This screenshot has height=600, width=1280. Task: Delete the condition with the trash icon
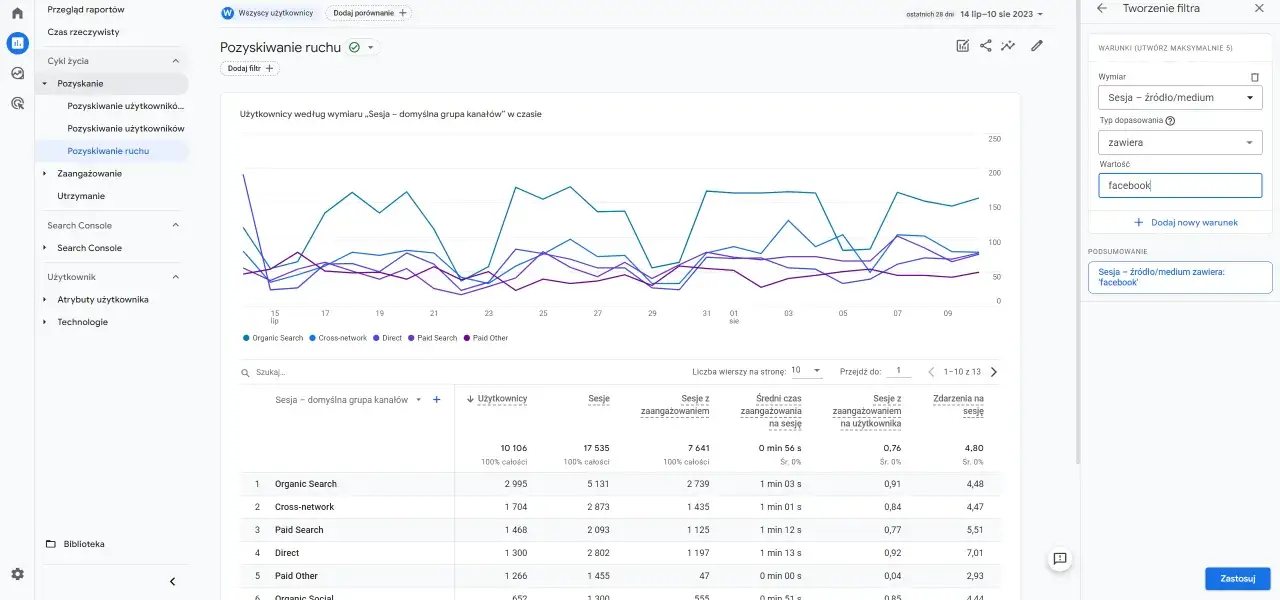(x=1255, y=77)
